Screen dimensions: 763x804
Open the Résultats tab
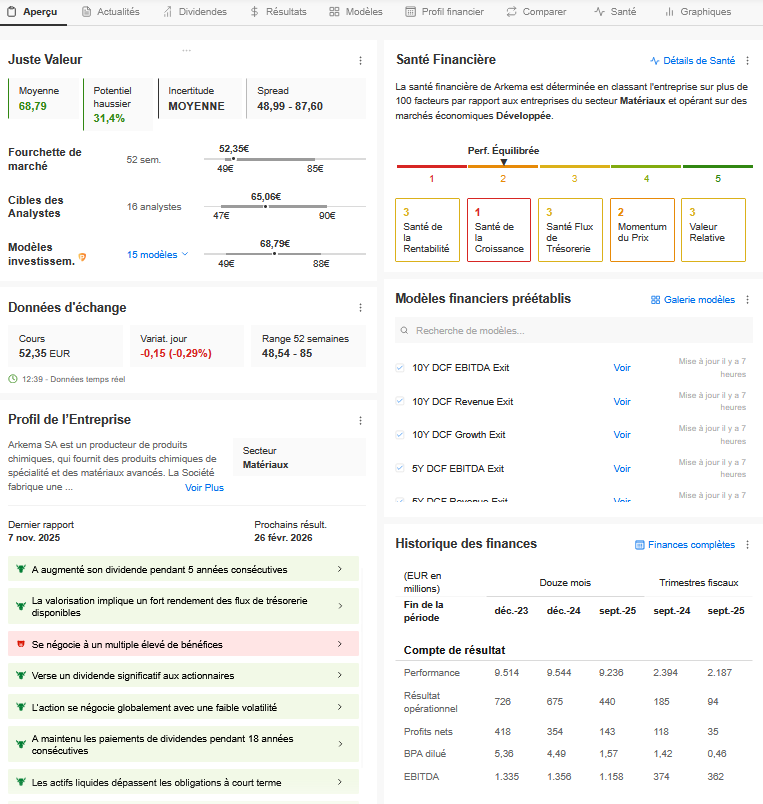click(x=278, y=12)
